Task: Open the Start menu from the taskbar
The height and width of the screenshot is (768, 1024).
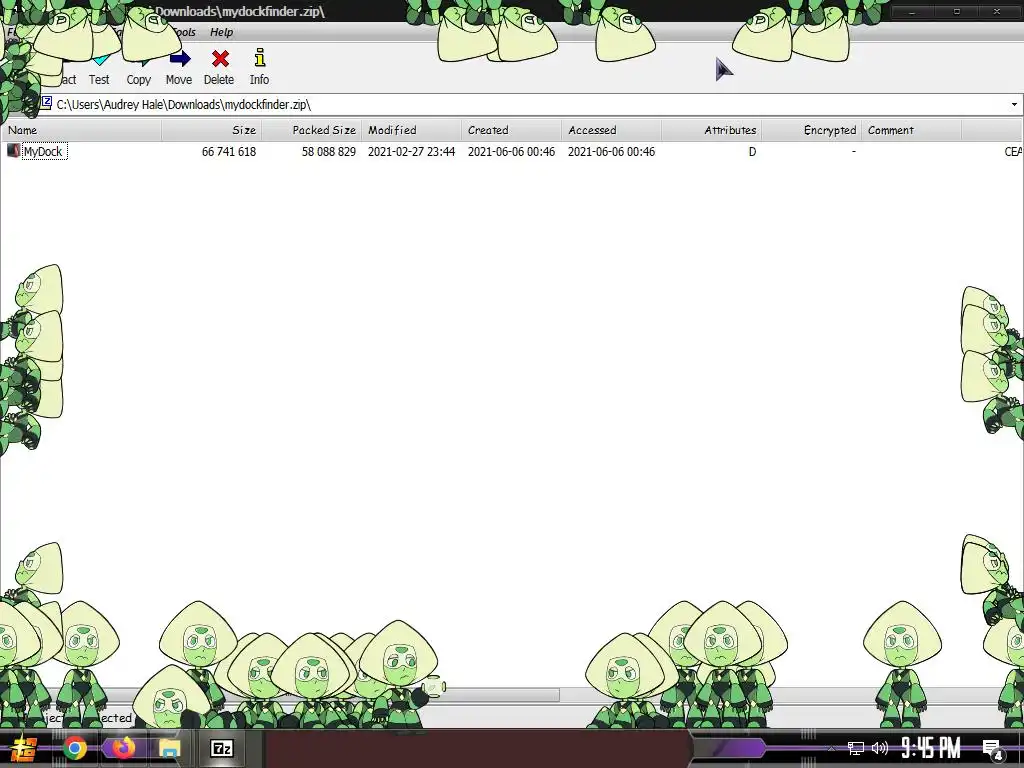Action: pos(24,748)
